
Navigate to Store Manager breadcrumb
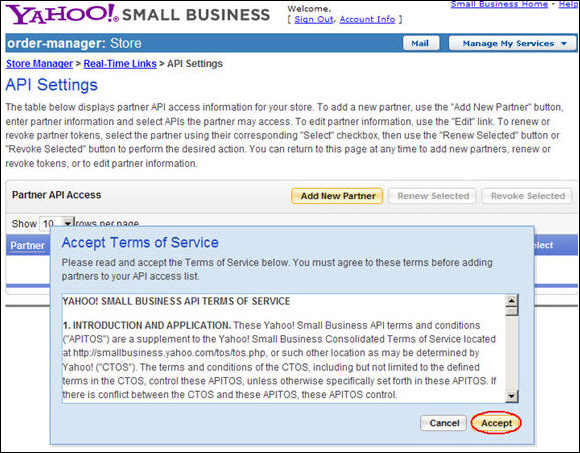[39, 64]
